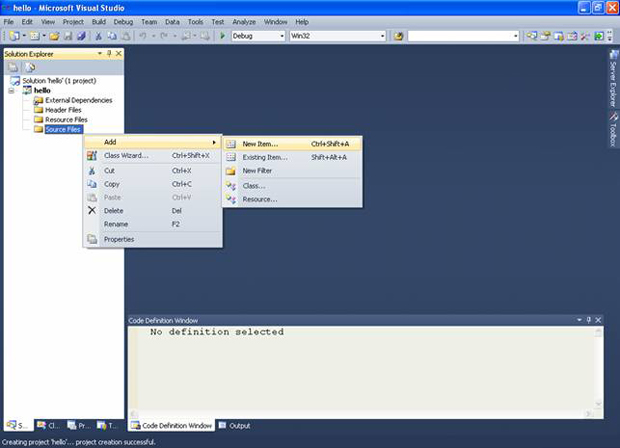Open the Tools menu
The height and width of the screenshot is (448, 620).
point(195,22)
